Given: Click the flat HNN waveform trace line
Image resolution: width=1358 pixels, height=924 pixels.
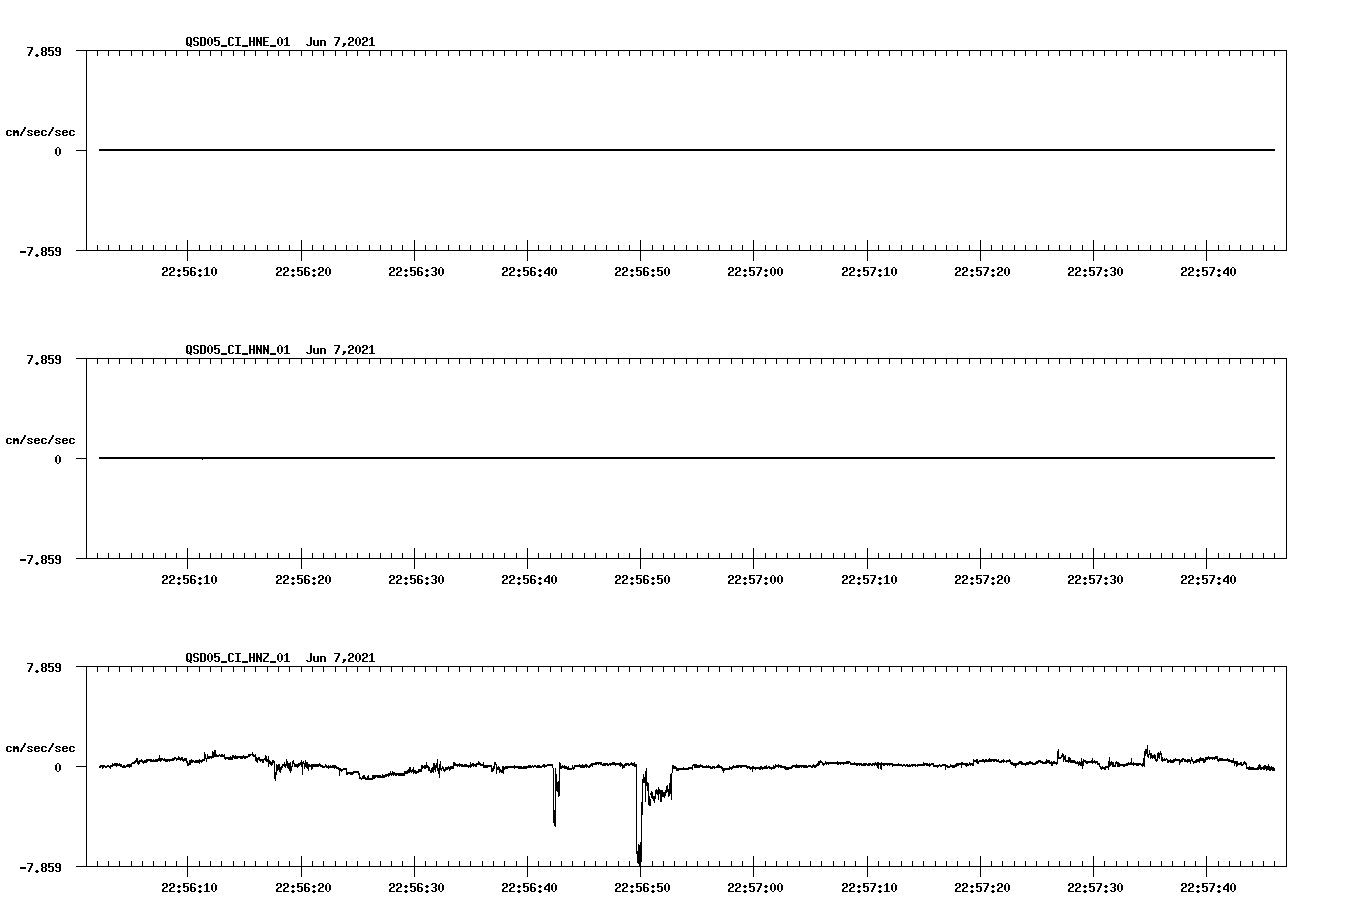Looking at the screenshot, I should (x=687, y=458).
